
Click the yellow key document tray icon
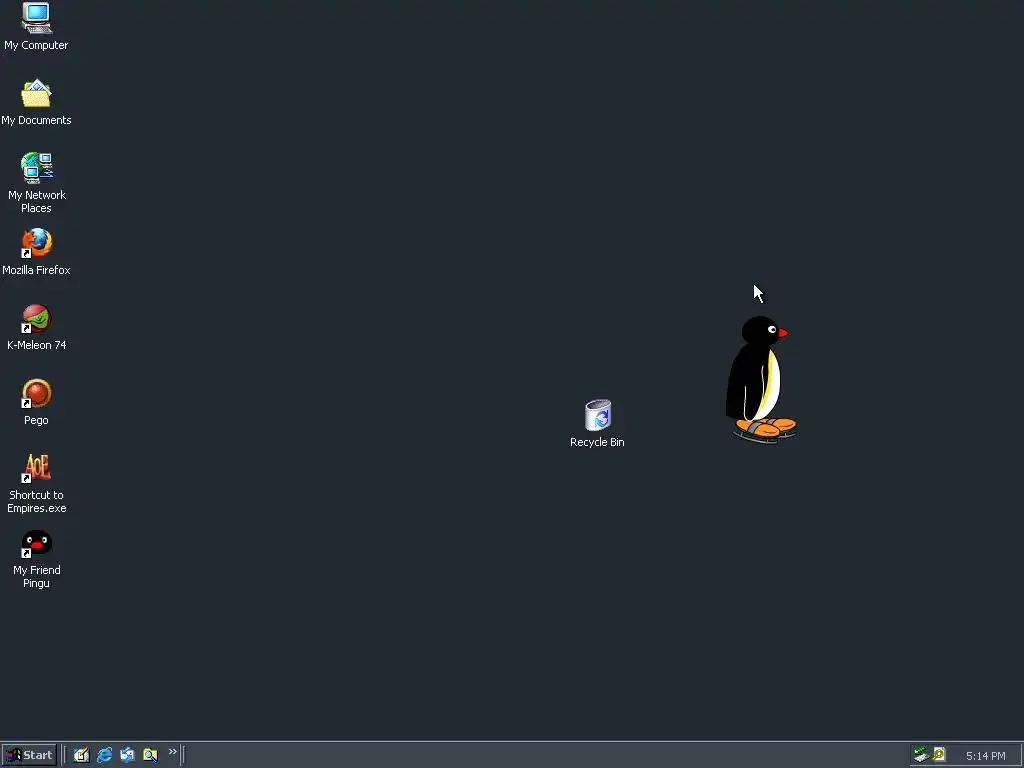click(939, 754)
